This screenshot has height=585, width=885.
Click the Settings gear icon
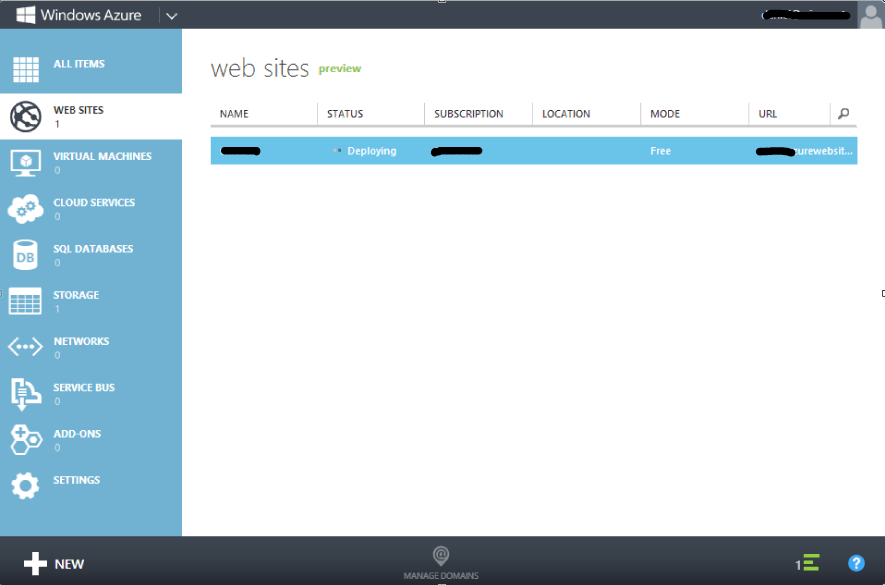pos(25,486)
